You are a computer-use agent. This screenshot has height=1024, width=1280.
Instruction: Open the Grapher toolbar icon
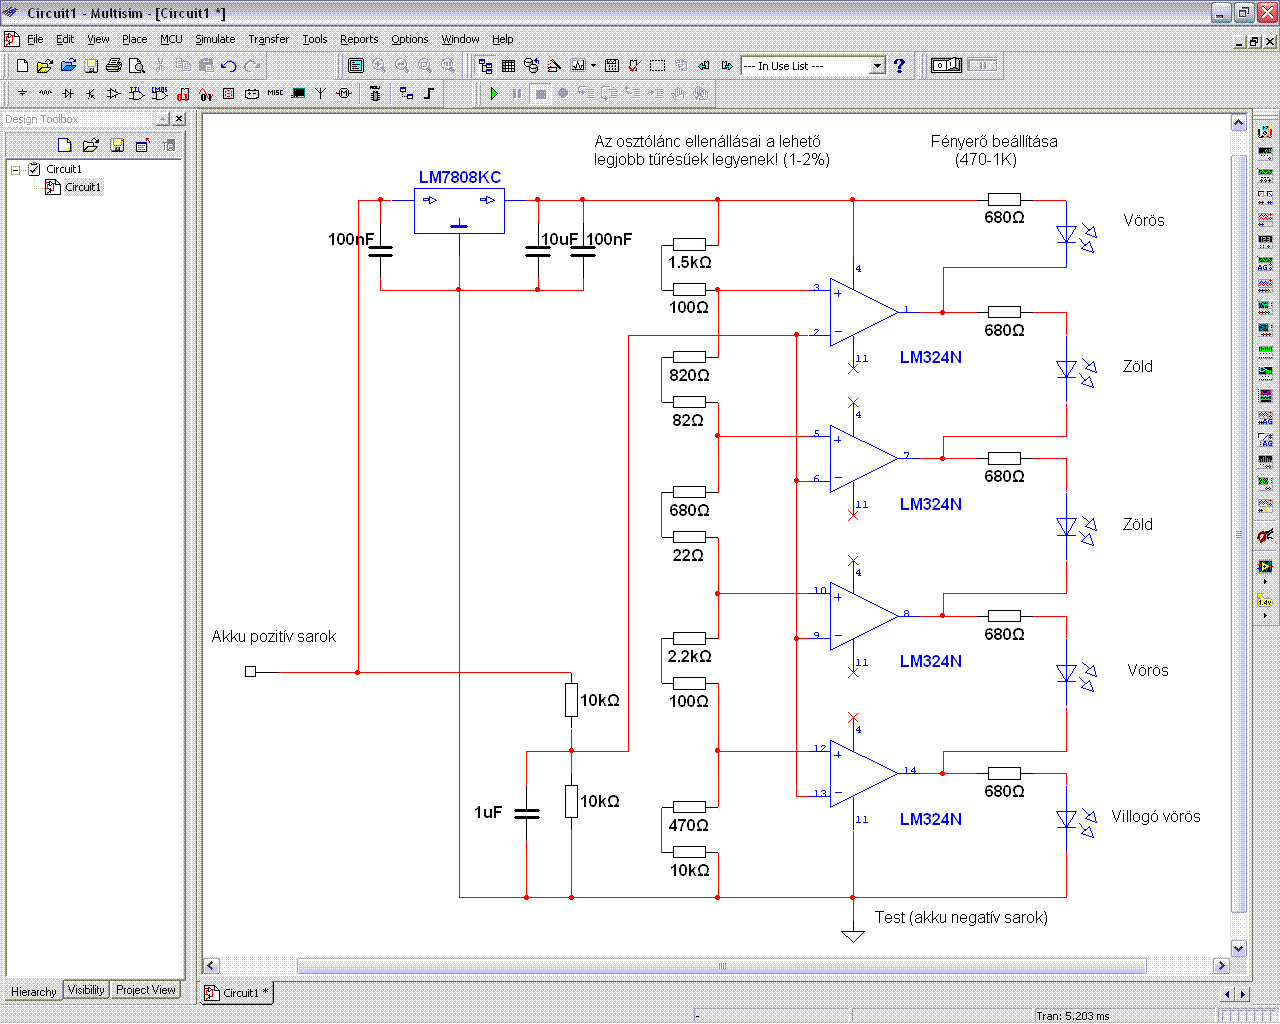(x=578, y=66)
